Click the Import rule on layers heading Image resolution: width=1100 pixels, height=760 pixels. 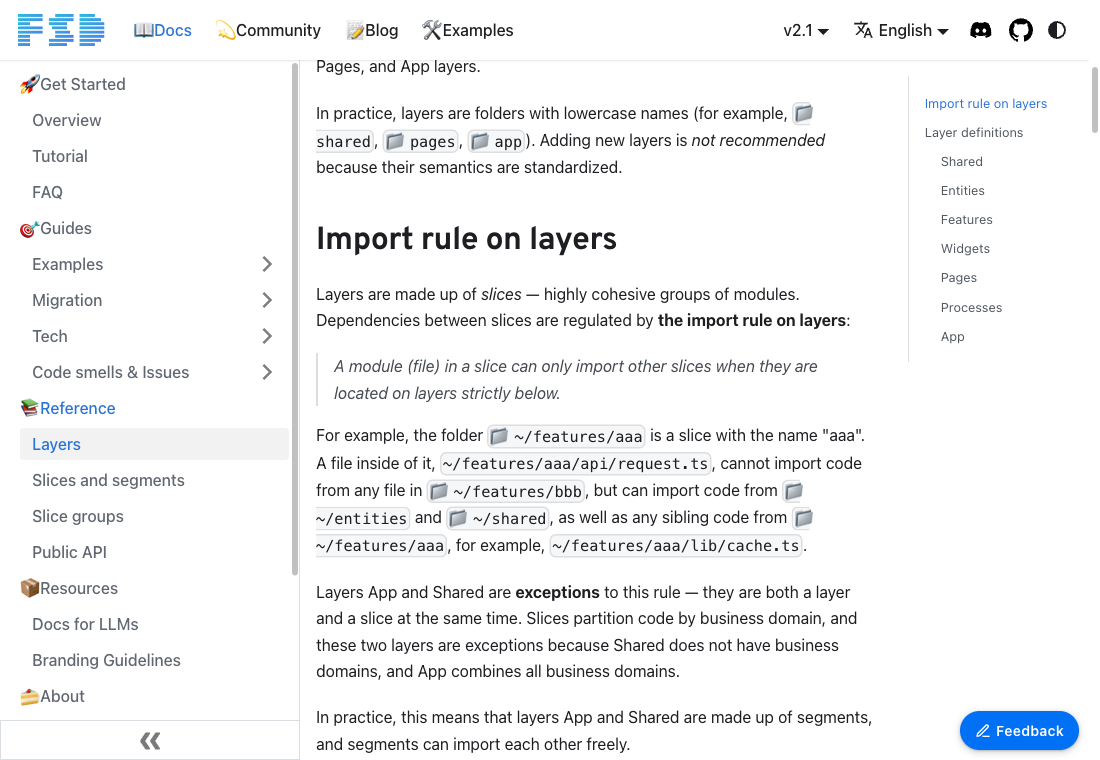(x=466, y=239)
